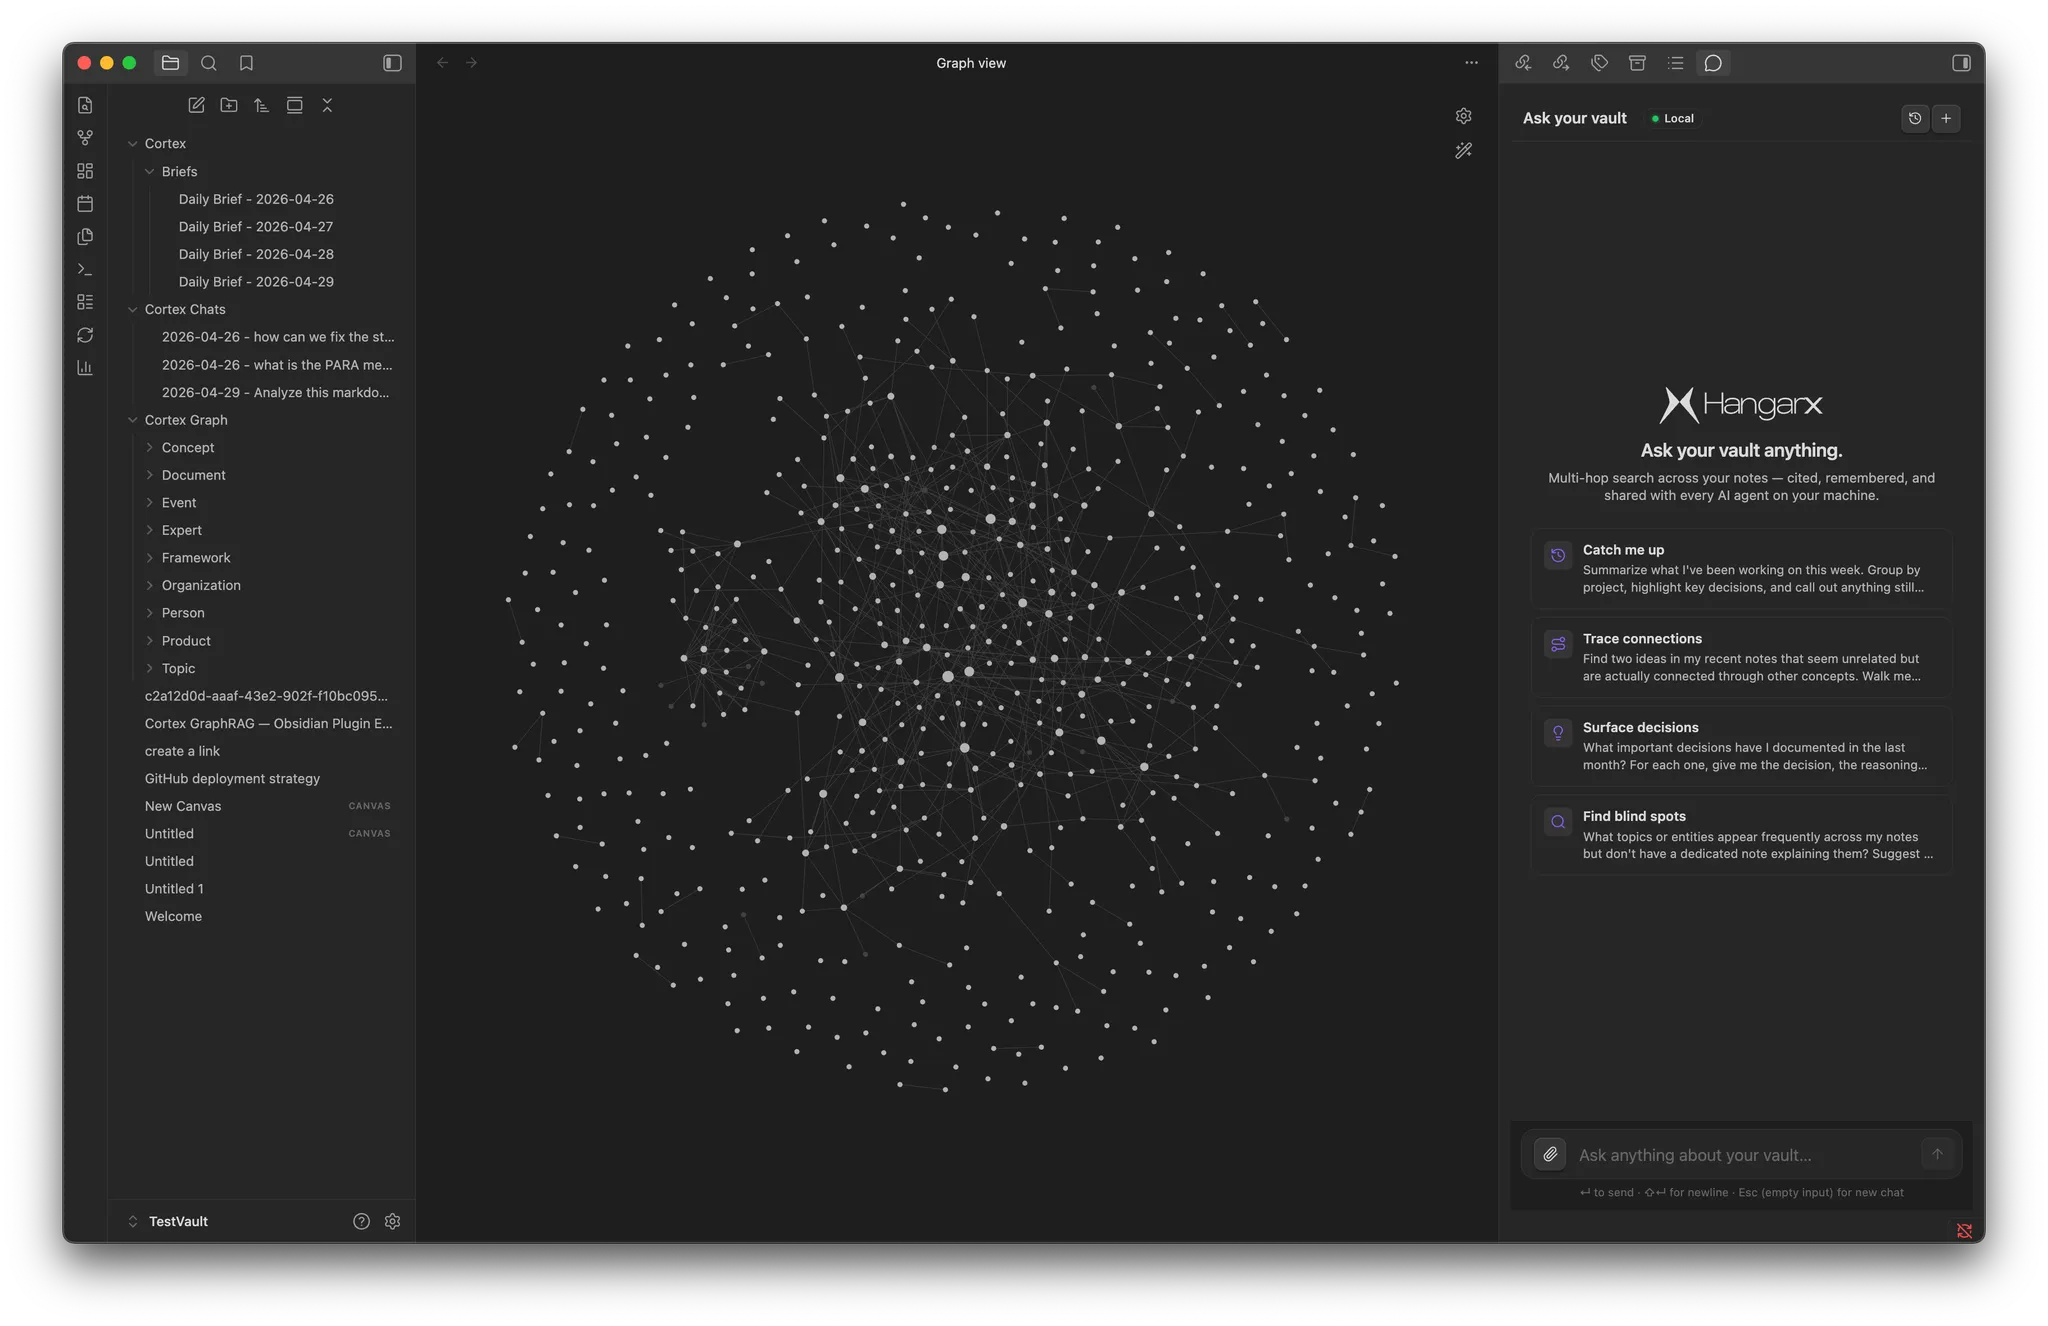The width and height of the screenshot is (2048, 1326).
Task: Insert template via ribbon icon
Action: coord(85,237)
